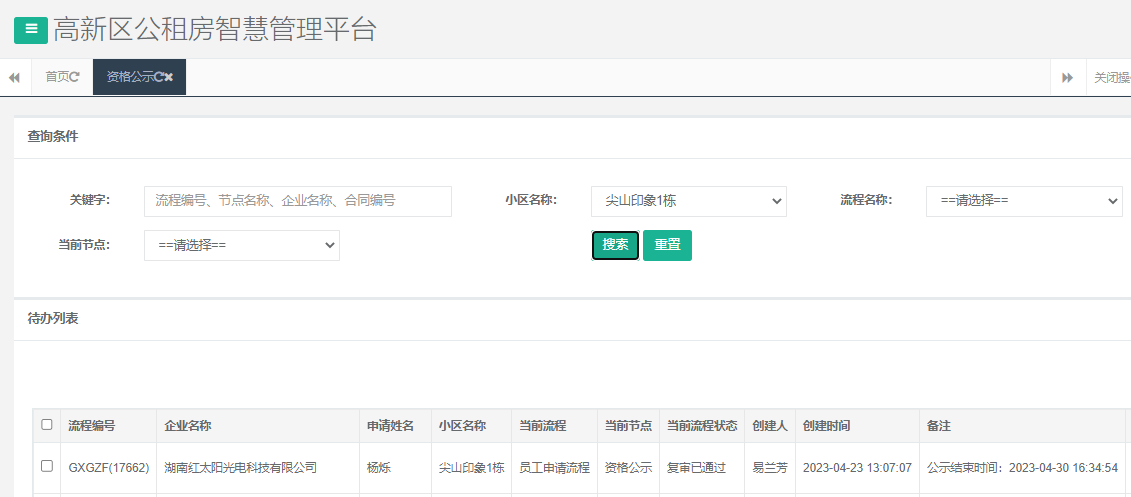Tick the checkbox for row GXGZF(17662)
The height and width of the screenshot is (497, 1131).
pyautogui.click(x=47, y=466)
